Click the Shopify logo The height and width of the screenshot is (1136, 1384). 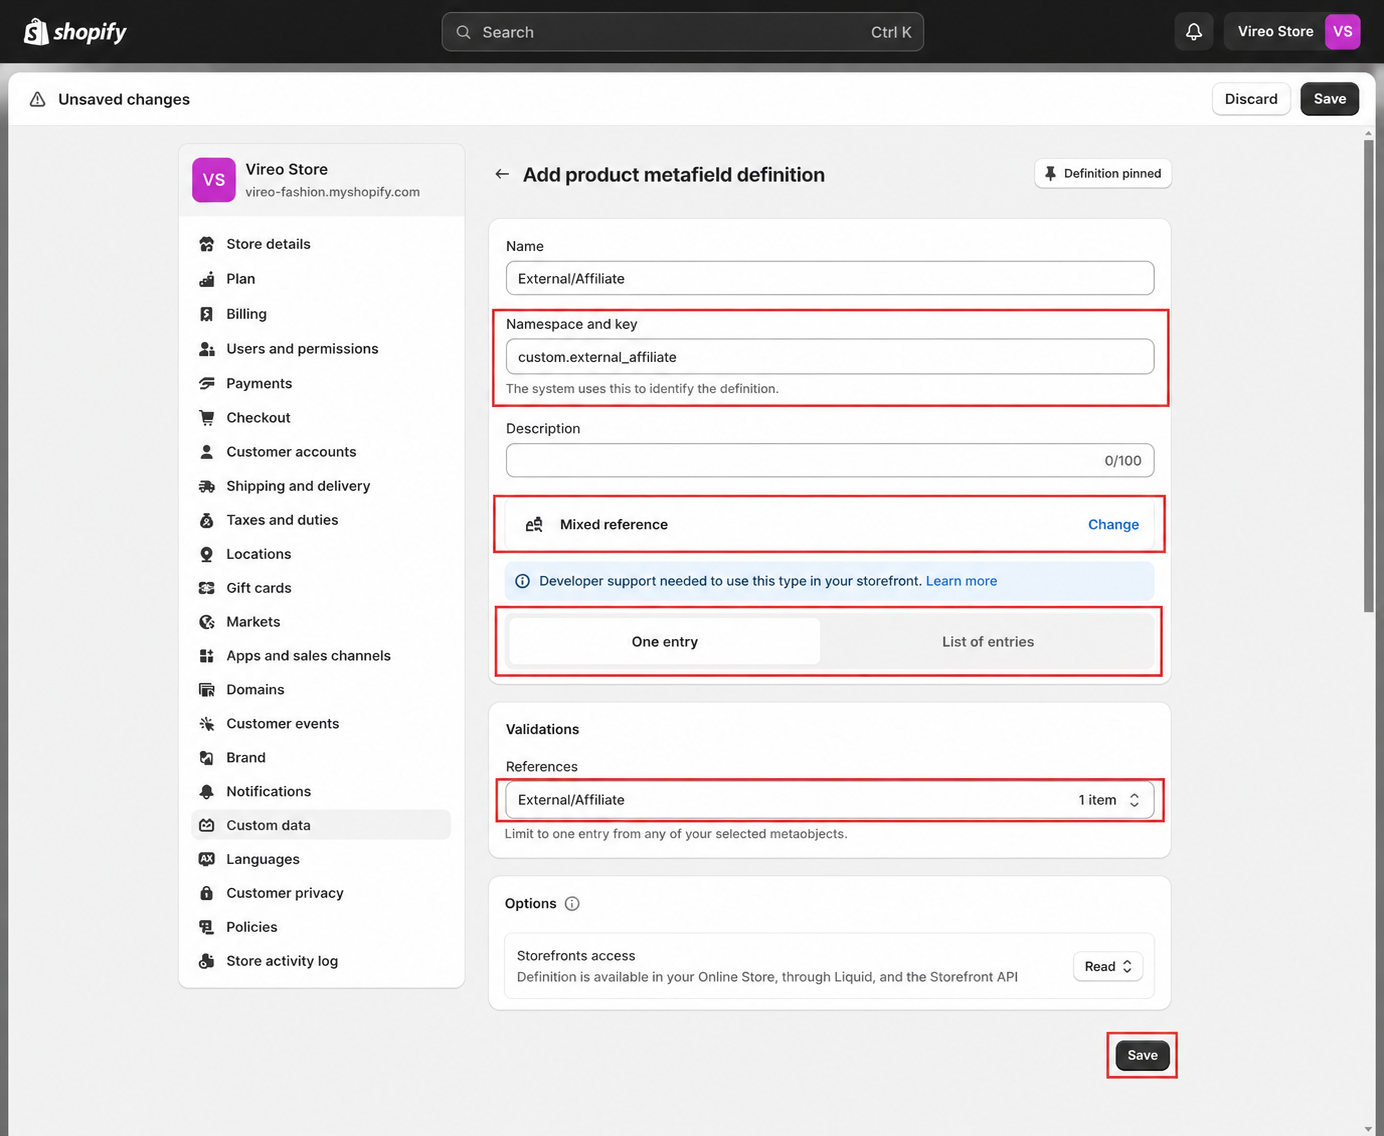pyautogui.click(x=75, y=32)
